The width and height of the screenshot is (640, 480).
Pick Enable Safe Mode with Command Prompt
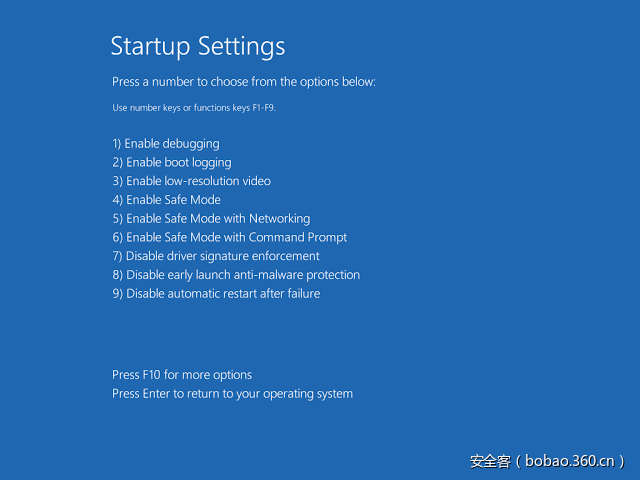(230, 238)
